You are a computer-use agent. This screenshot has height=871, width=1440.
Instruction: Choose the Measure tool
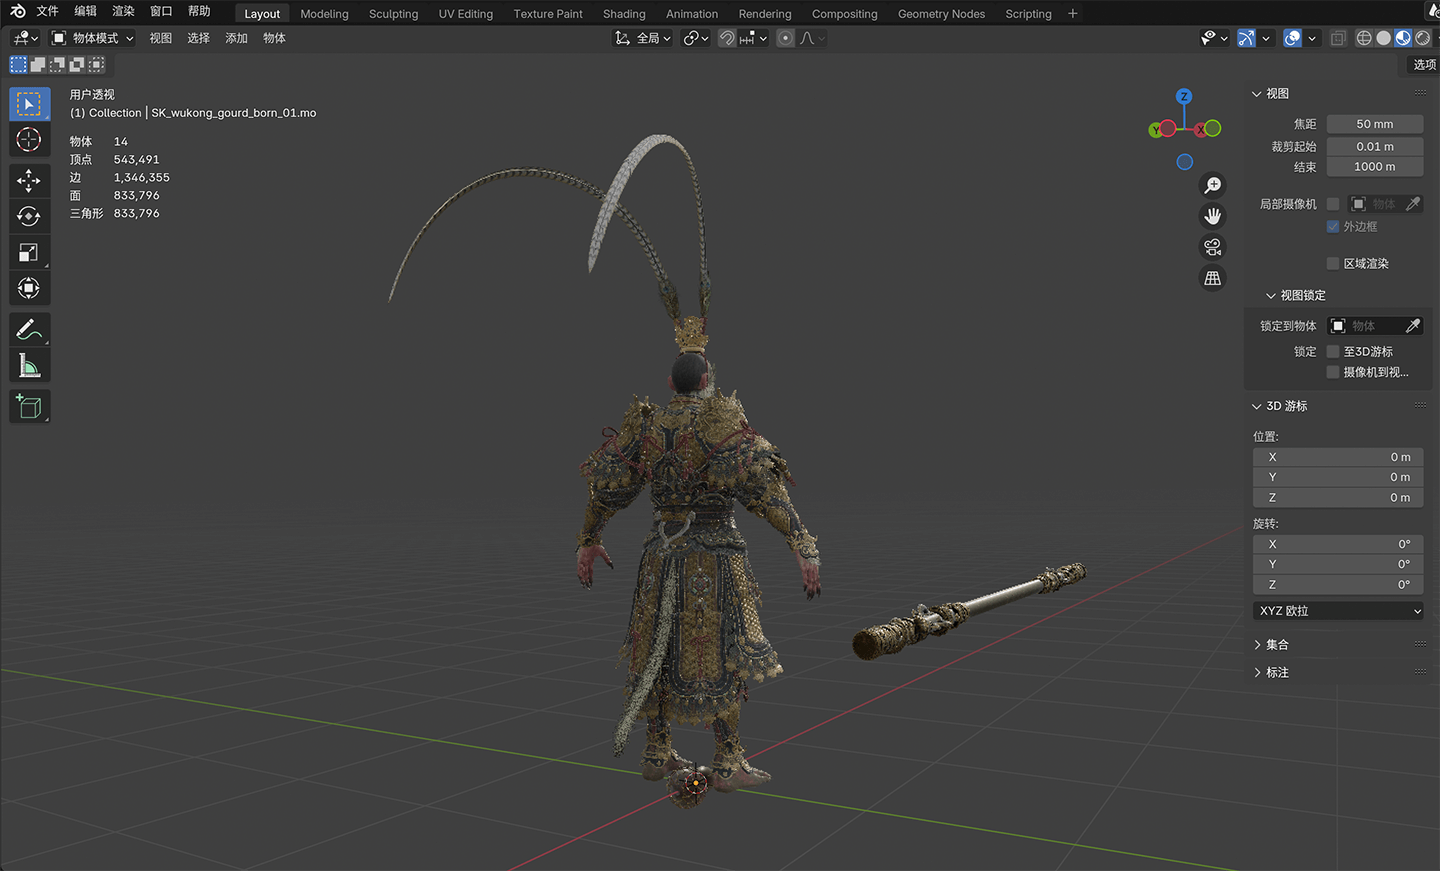(x=29, y=366)
